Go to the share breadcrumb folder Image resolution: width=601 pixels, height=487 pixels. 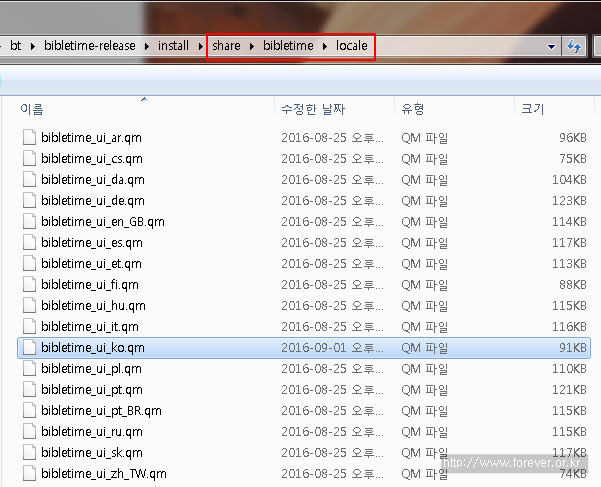click(226, 46)
